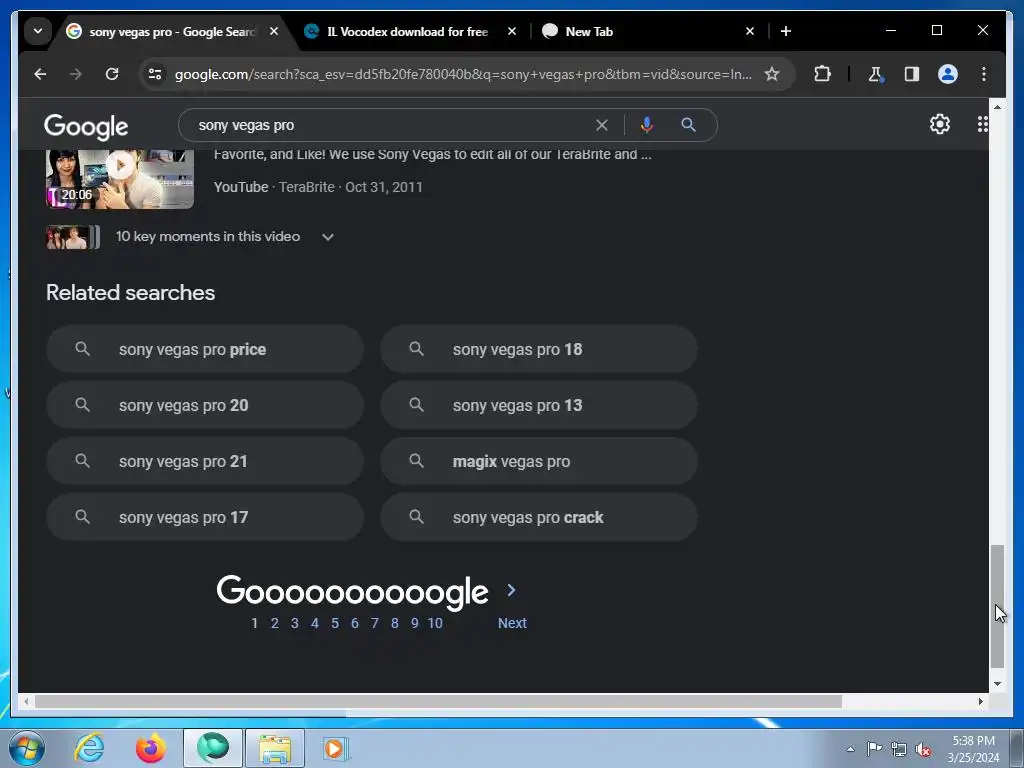The height and width of the screenshot is (768, 1024).
Task: Clear the search box with X
Action: pyautogui.click(x=601, y=125)
